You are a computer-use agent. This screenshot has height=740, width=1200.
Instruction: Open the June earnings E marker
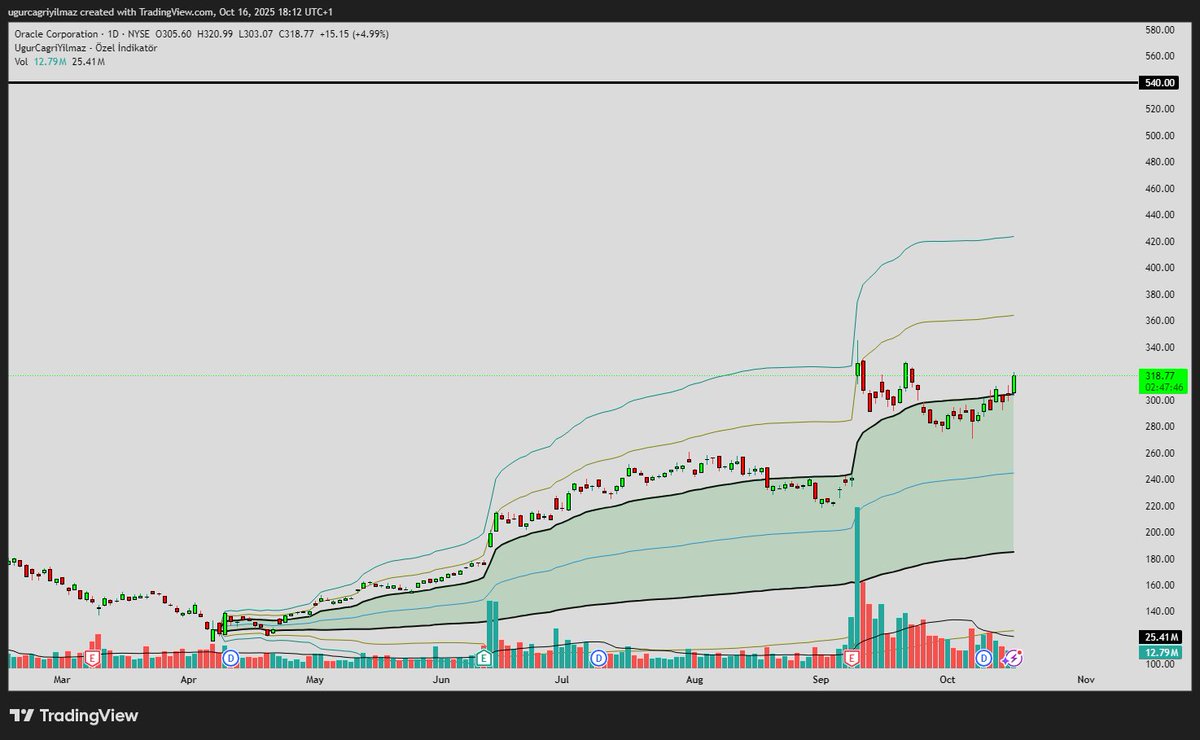(x=484, y=658)
